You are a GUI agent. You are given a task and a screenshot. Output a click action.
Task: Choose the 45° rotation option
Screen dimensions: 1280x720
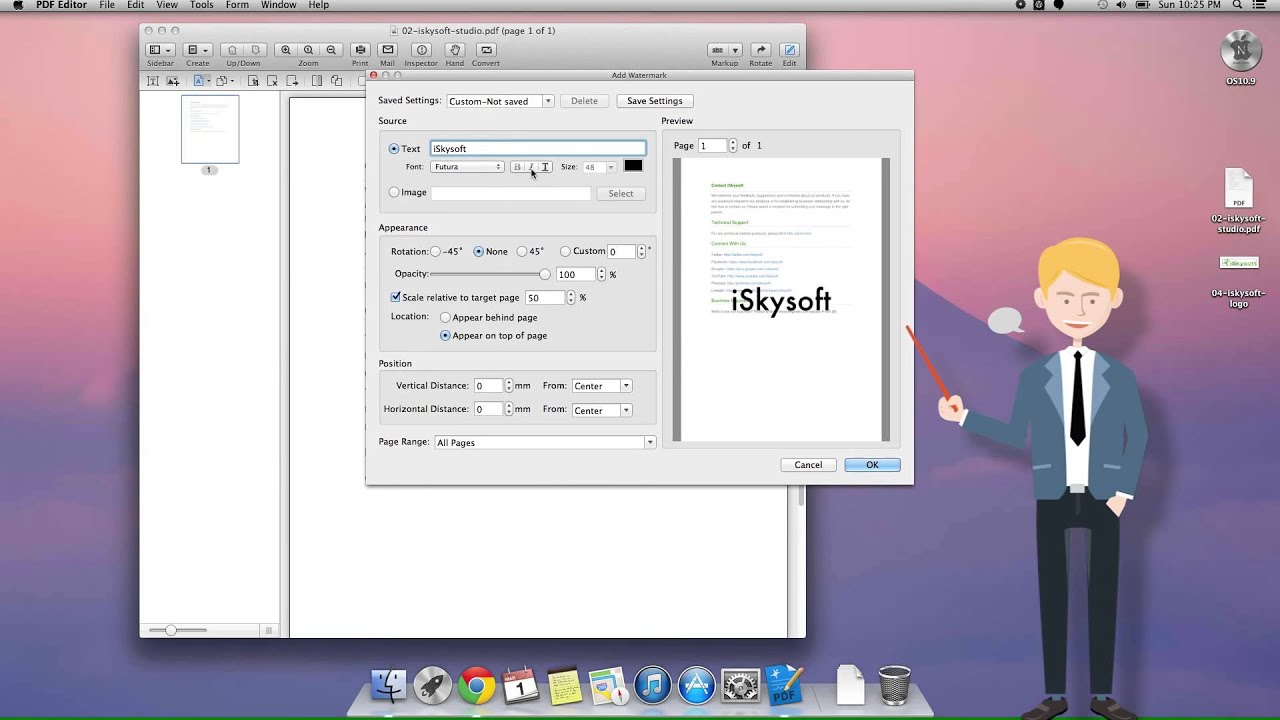coord(522,252)
